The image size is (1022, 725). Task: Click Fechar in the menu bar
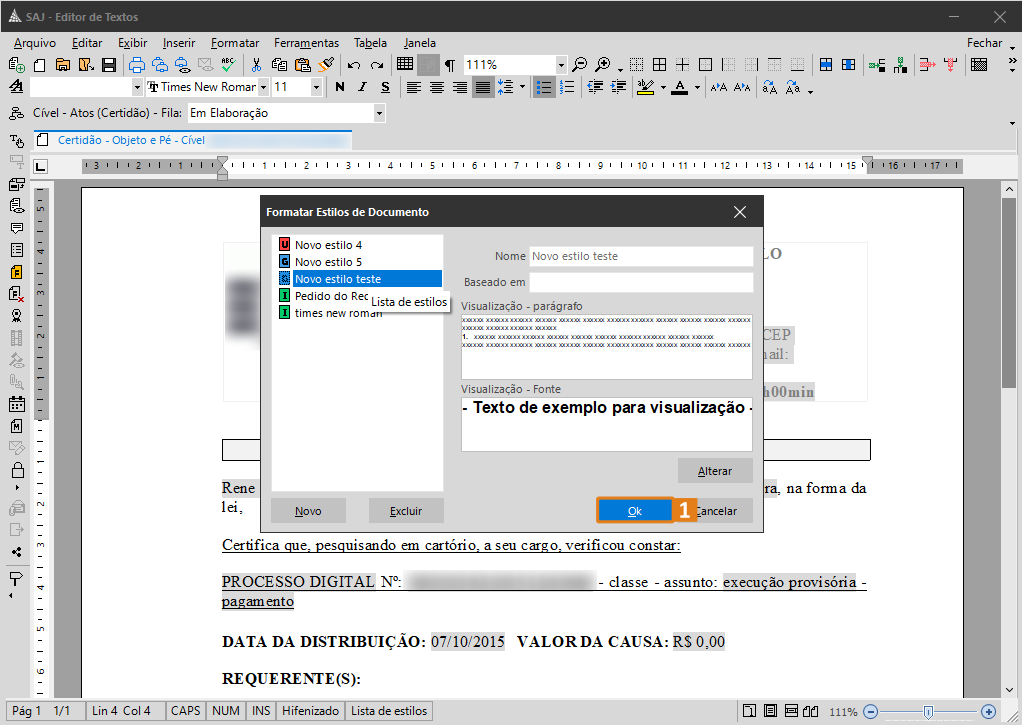point(984,43)
